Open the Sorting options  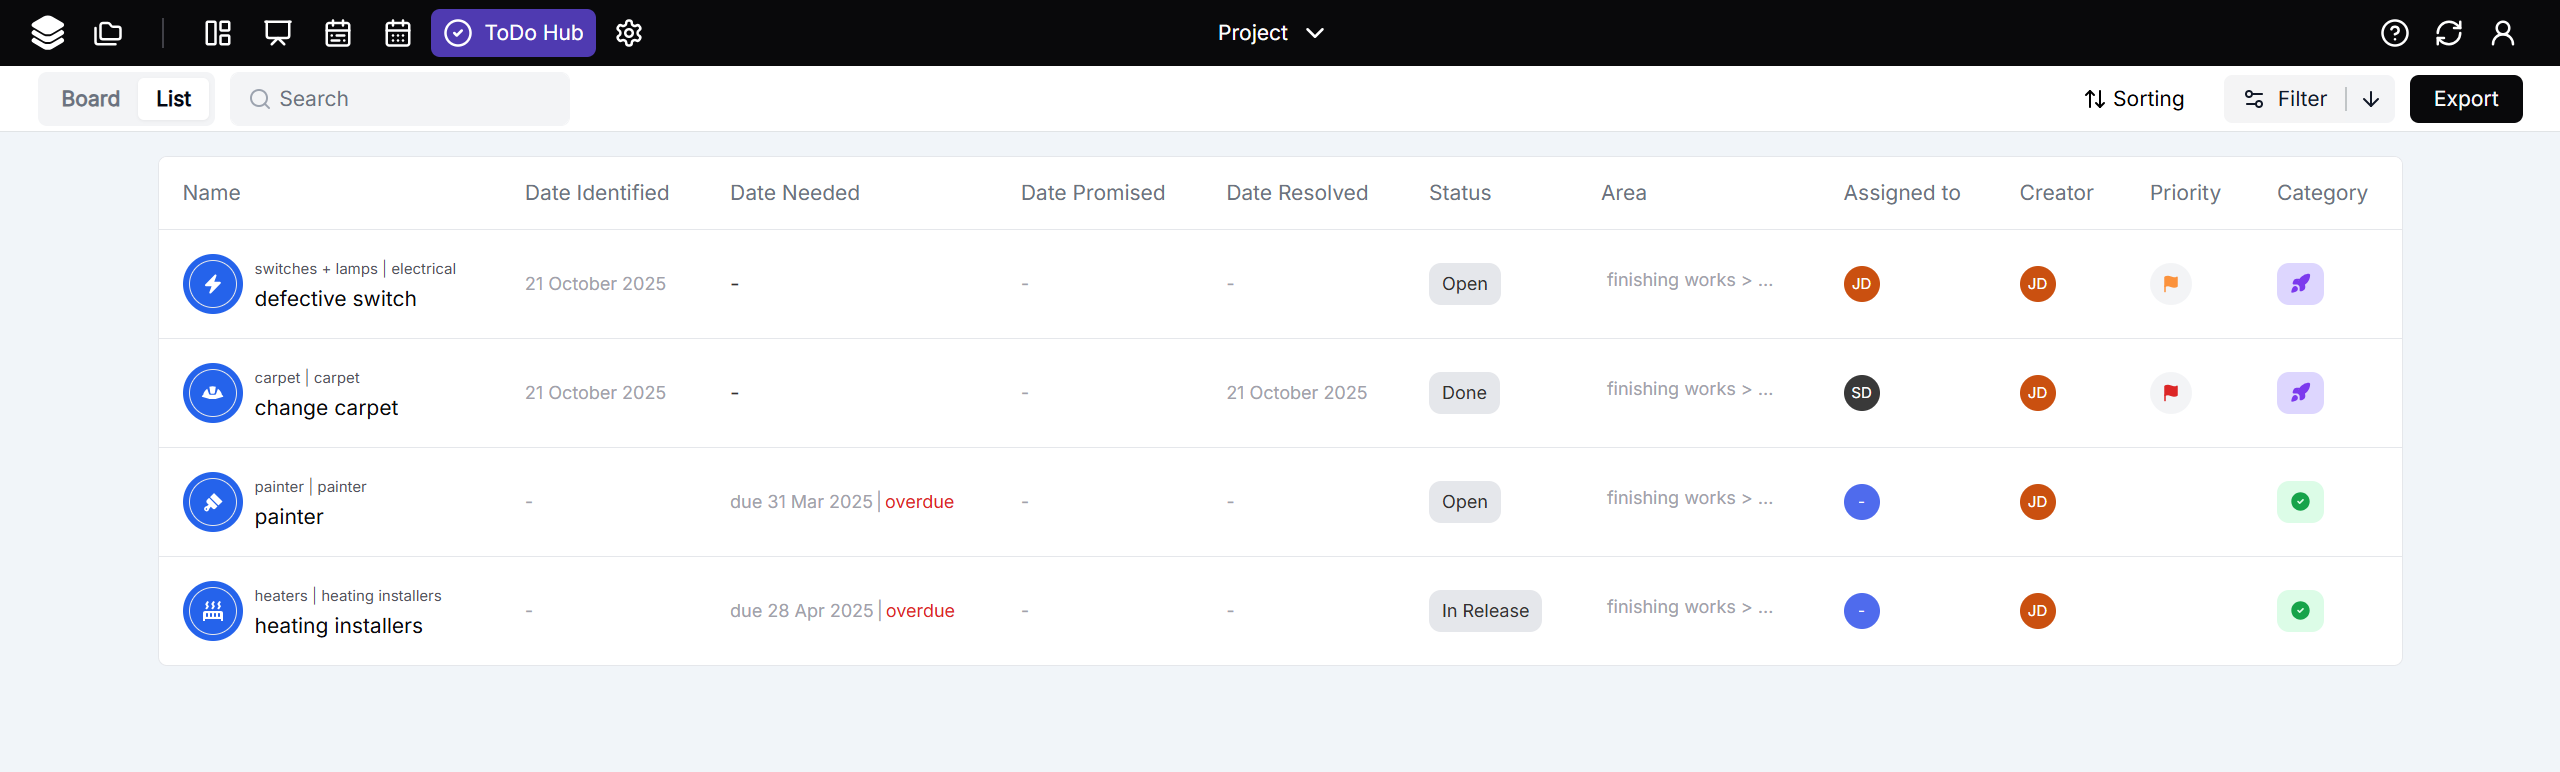point(2134,99)
